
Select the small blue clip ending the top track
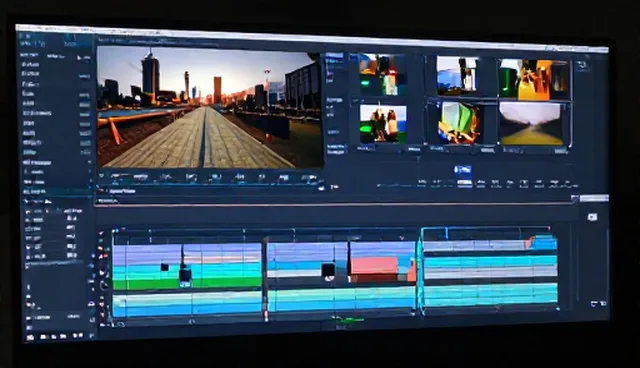pos(543,243)
